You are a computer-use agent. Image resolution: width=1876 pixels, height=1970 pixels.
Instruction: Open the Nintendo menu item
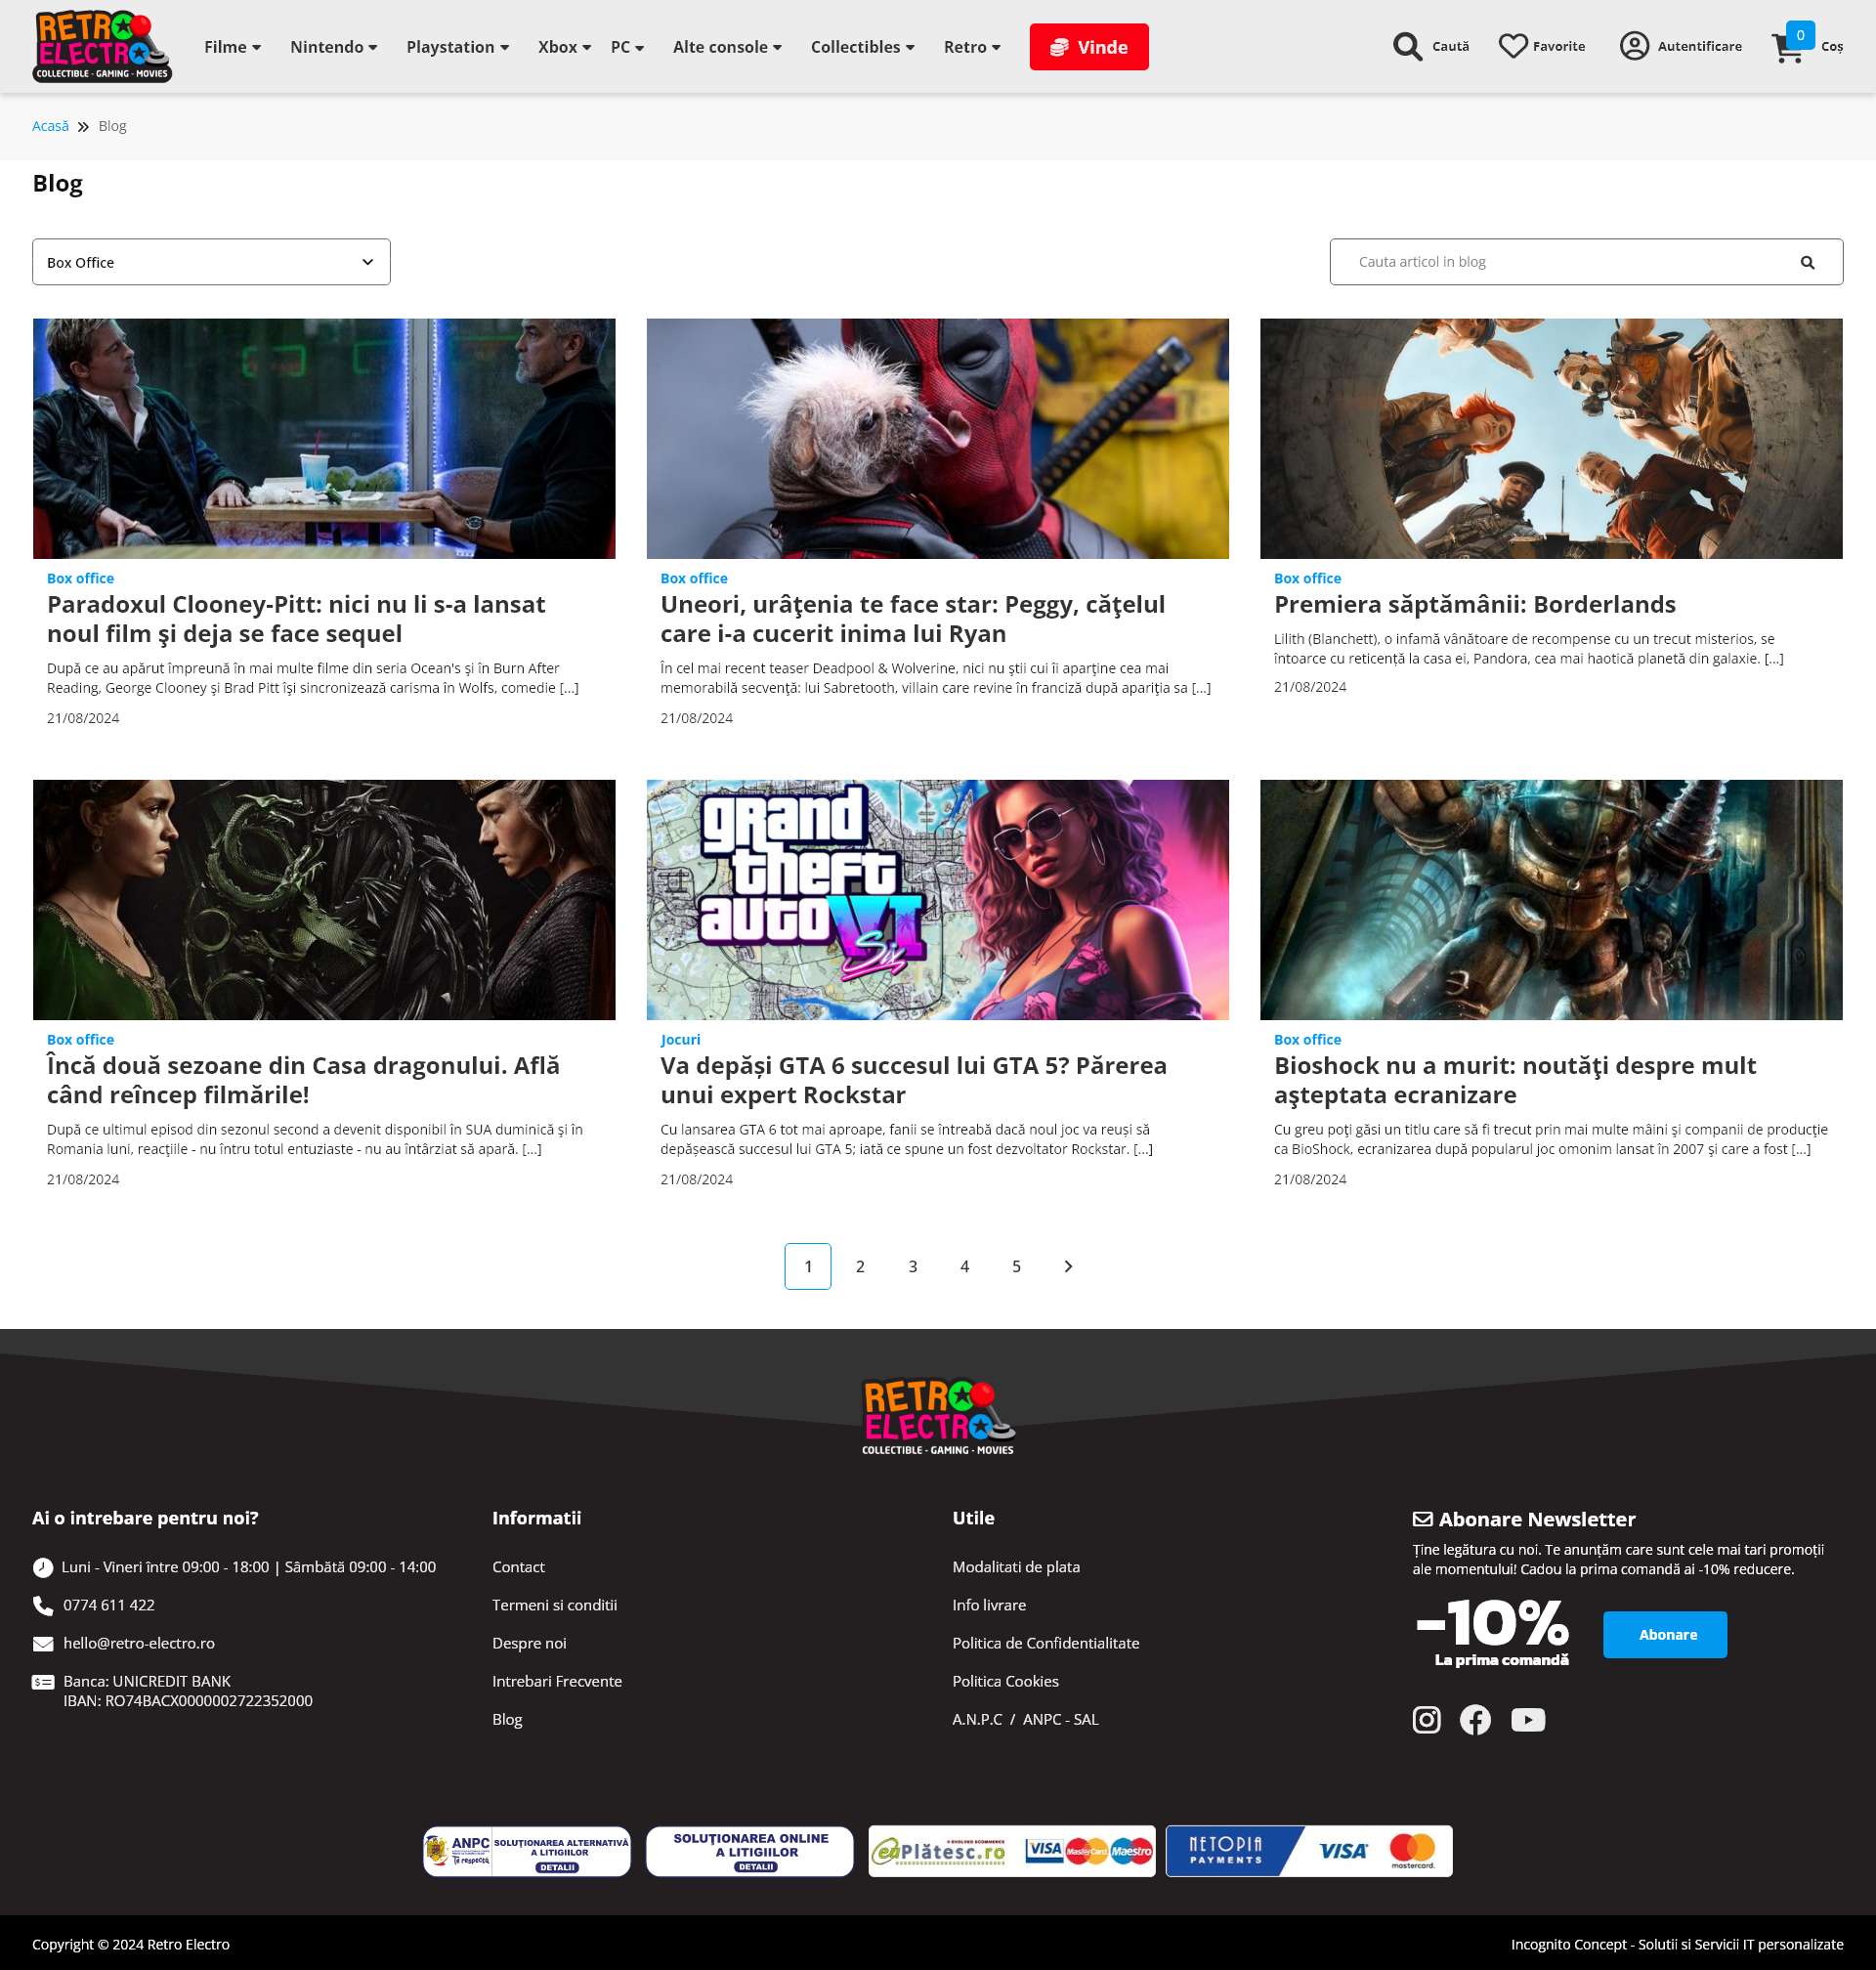[x=333, y=47]
